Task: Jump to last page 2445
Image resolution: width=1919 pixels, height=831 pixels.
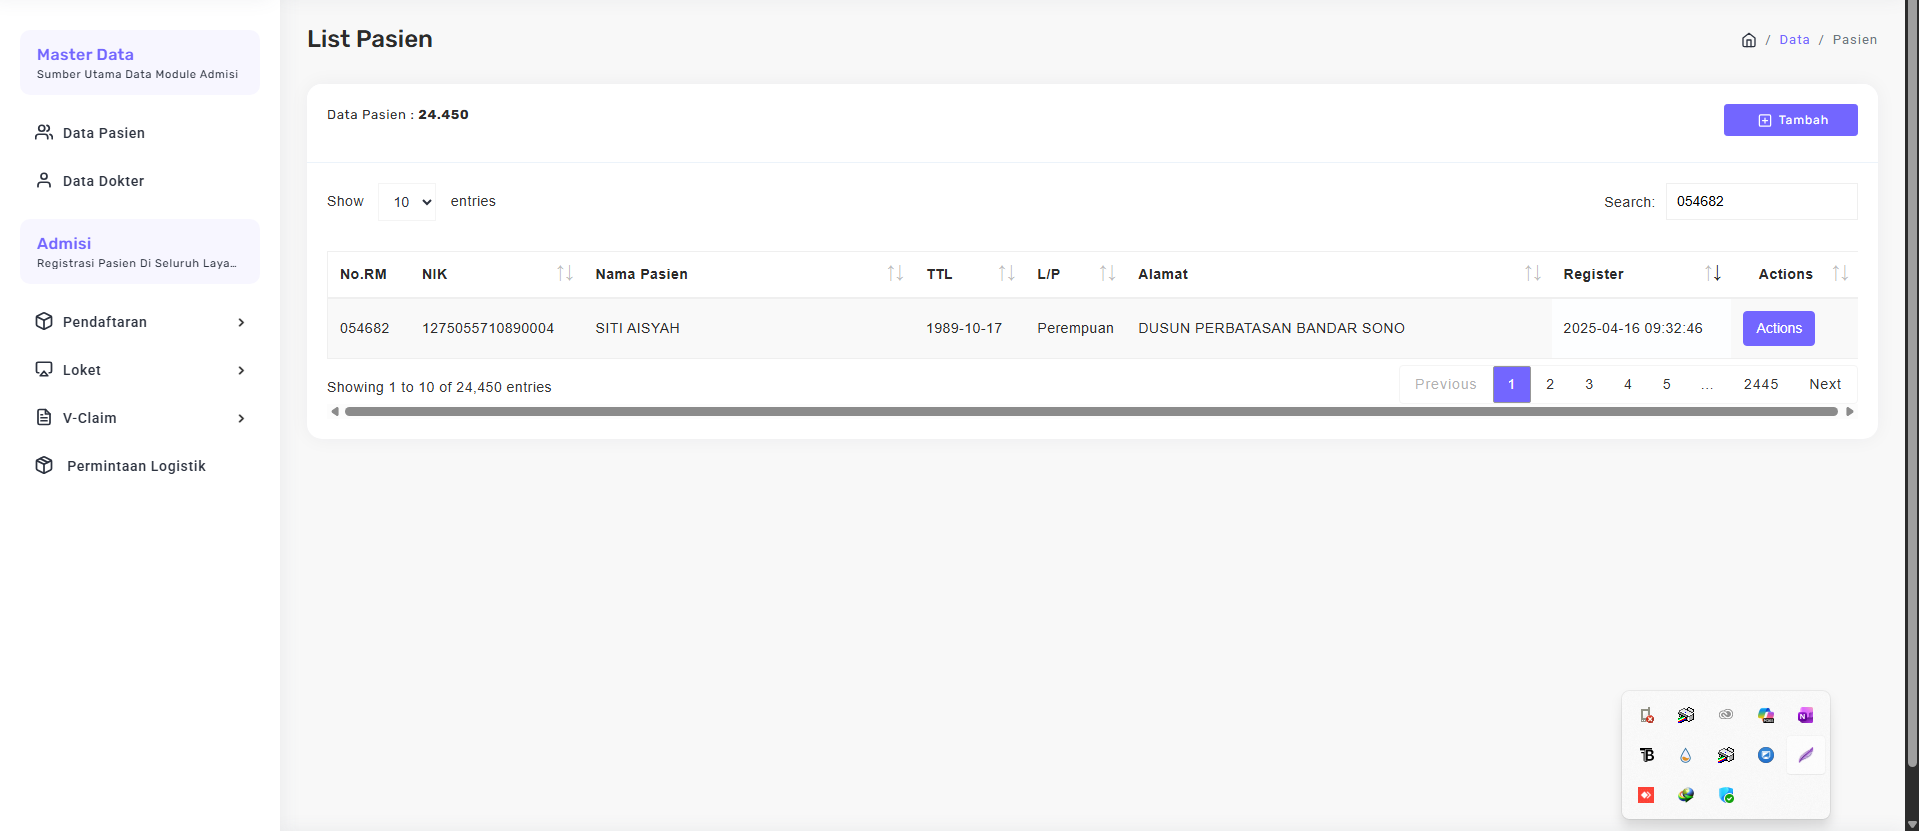Action: point(1761,384)
